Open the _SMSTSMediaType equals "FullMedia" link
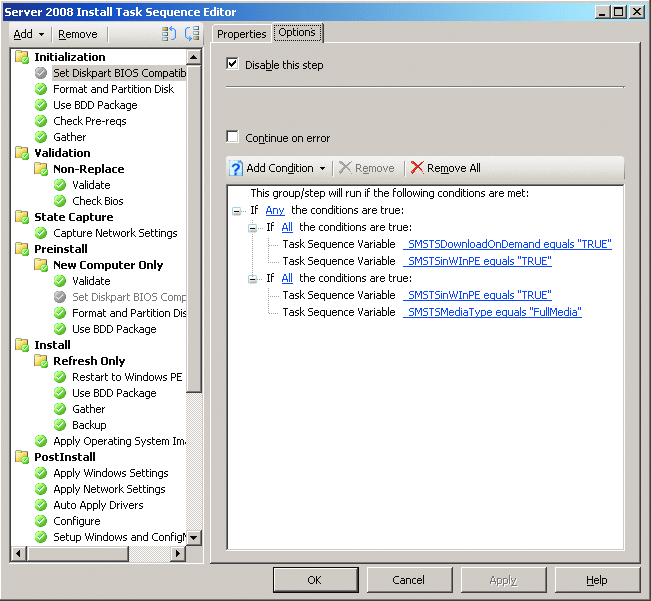The height and width of the screenshot is (601, 651). click(x=492, y=312)
